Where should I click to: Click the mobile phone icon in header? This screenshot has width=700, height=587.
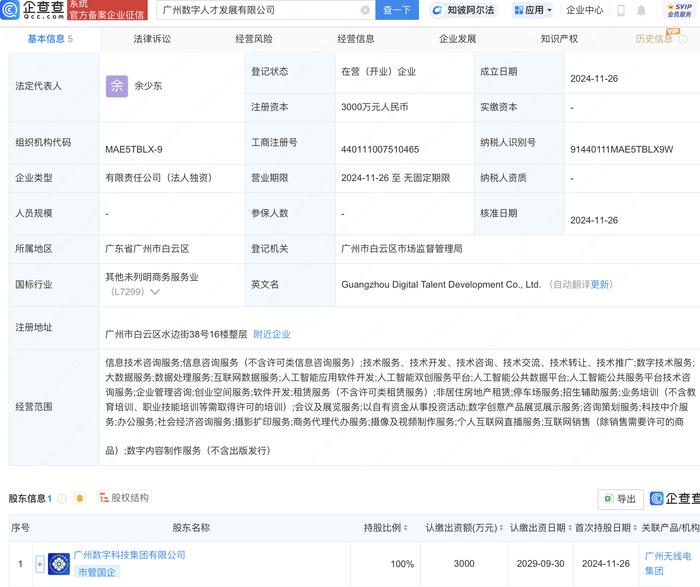click(x=620, y=11)
